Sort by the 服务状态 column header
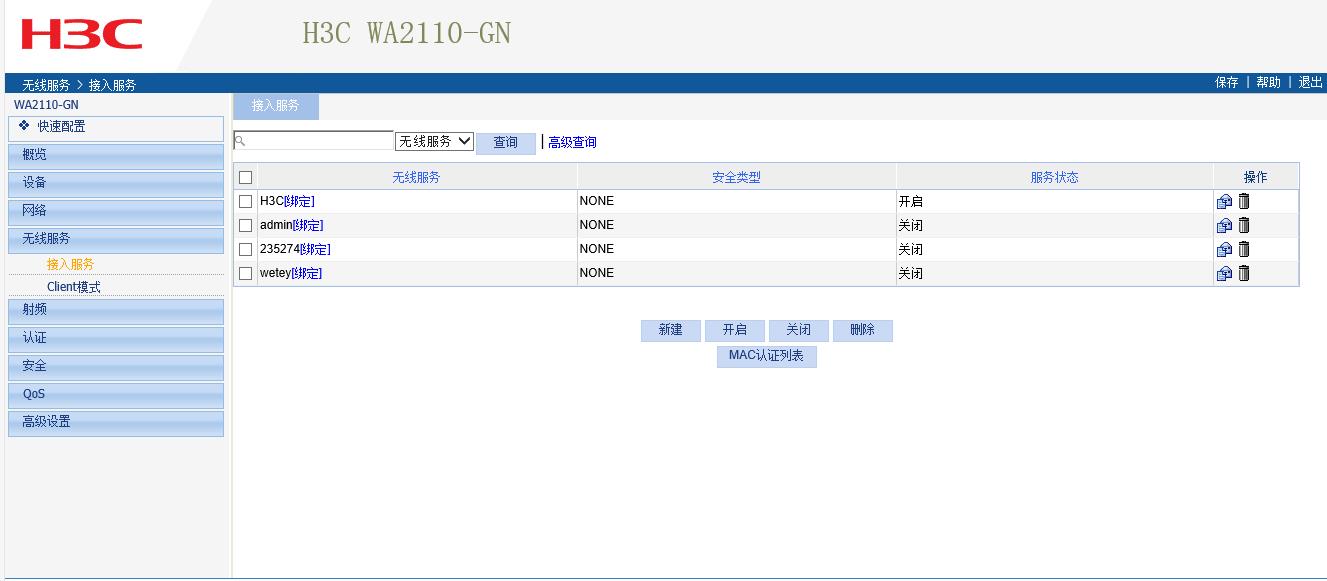Image resolution: width=1327 pixels, height=581 pixels. click(x=1055, y=177)
